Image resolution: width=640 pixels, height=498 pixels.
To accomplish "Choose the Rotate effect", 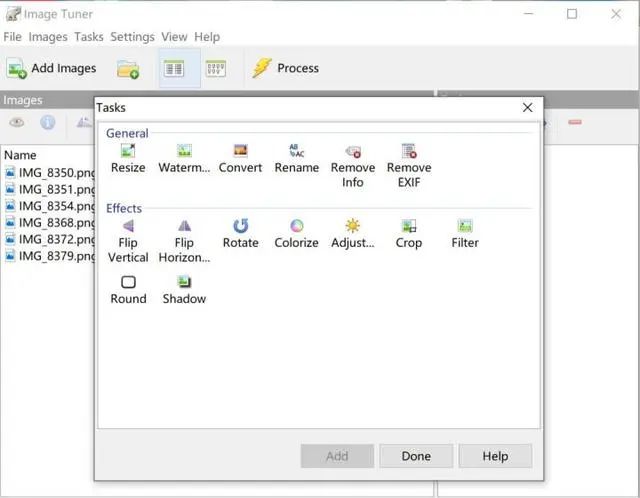I will (240, 234).
